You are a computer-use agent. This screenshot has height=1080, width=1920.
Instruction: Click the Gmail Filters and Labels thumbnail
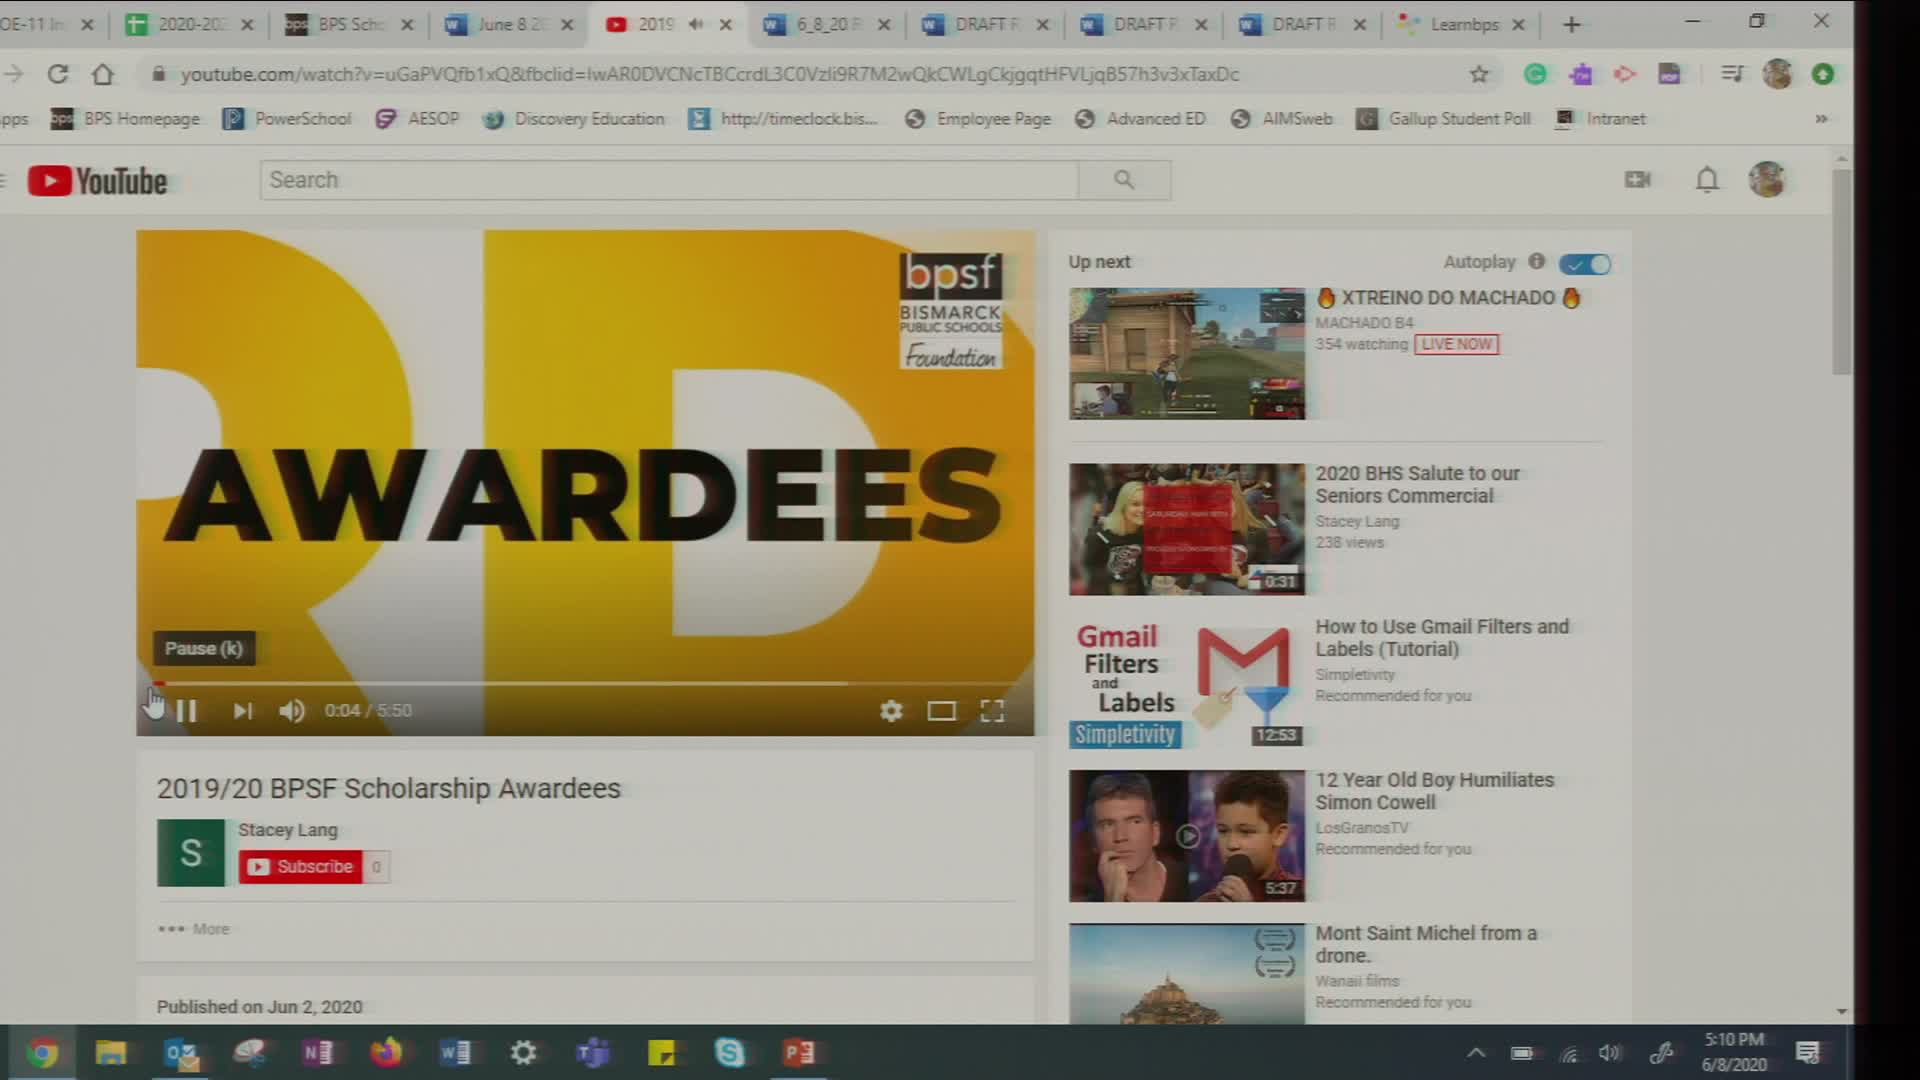pos(1187,683)
